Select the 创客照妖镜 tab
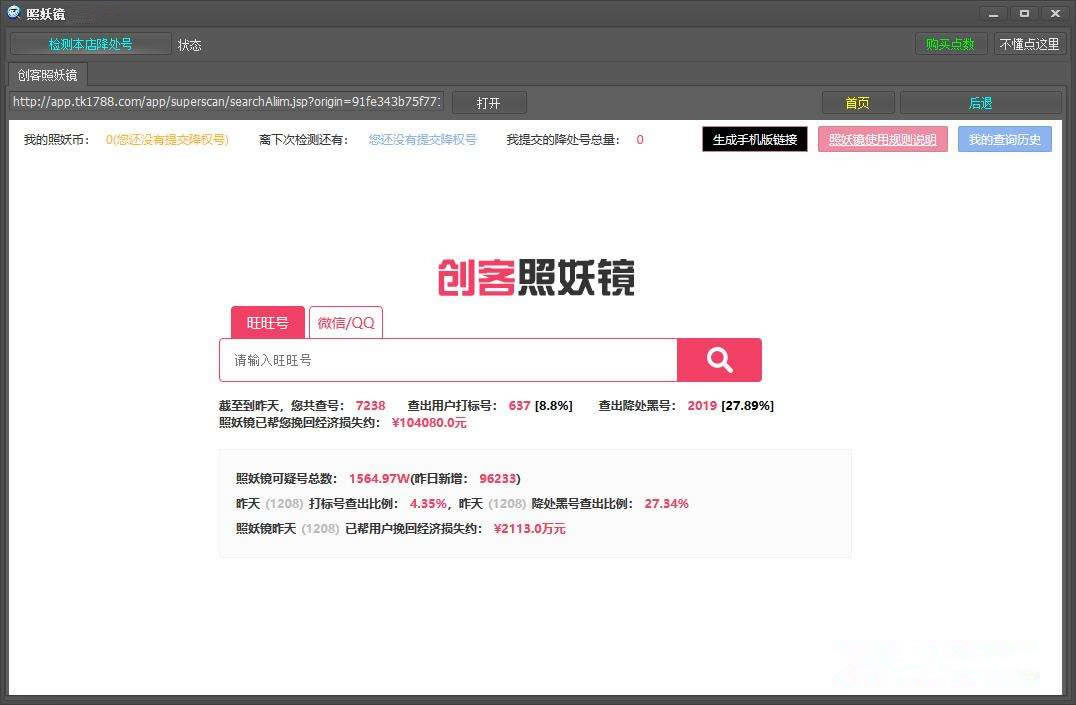 (46, 74)
